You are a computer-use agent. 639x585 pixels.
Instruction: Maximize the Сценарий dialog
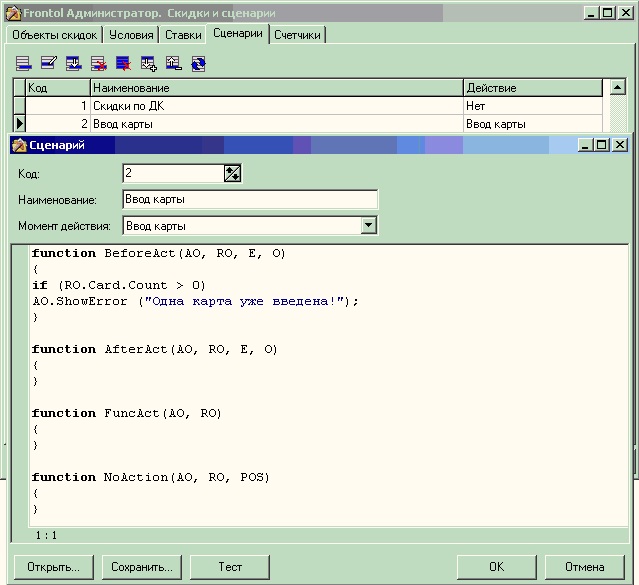[x=602, y=145]
